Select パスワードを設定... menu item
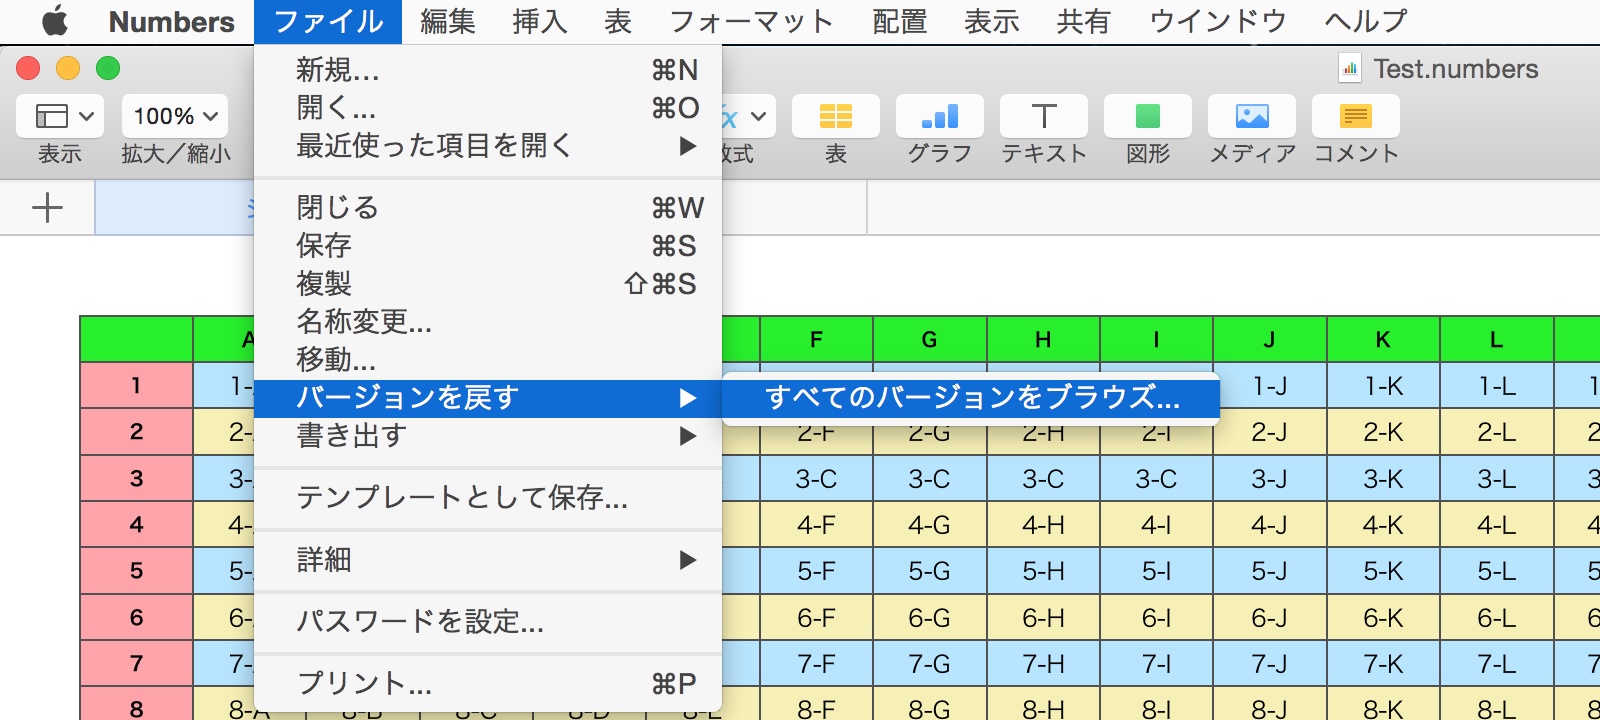1600x720 pixels. (488, 622)
